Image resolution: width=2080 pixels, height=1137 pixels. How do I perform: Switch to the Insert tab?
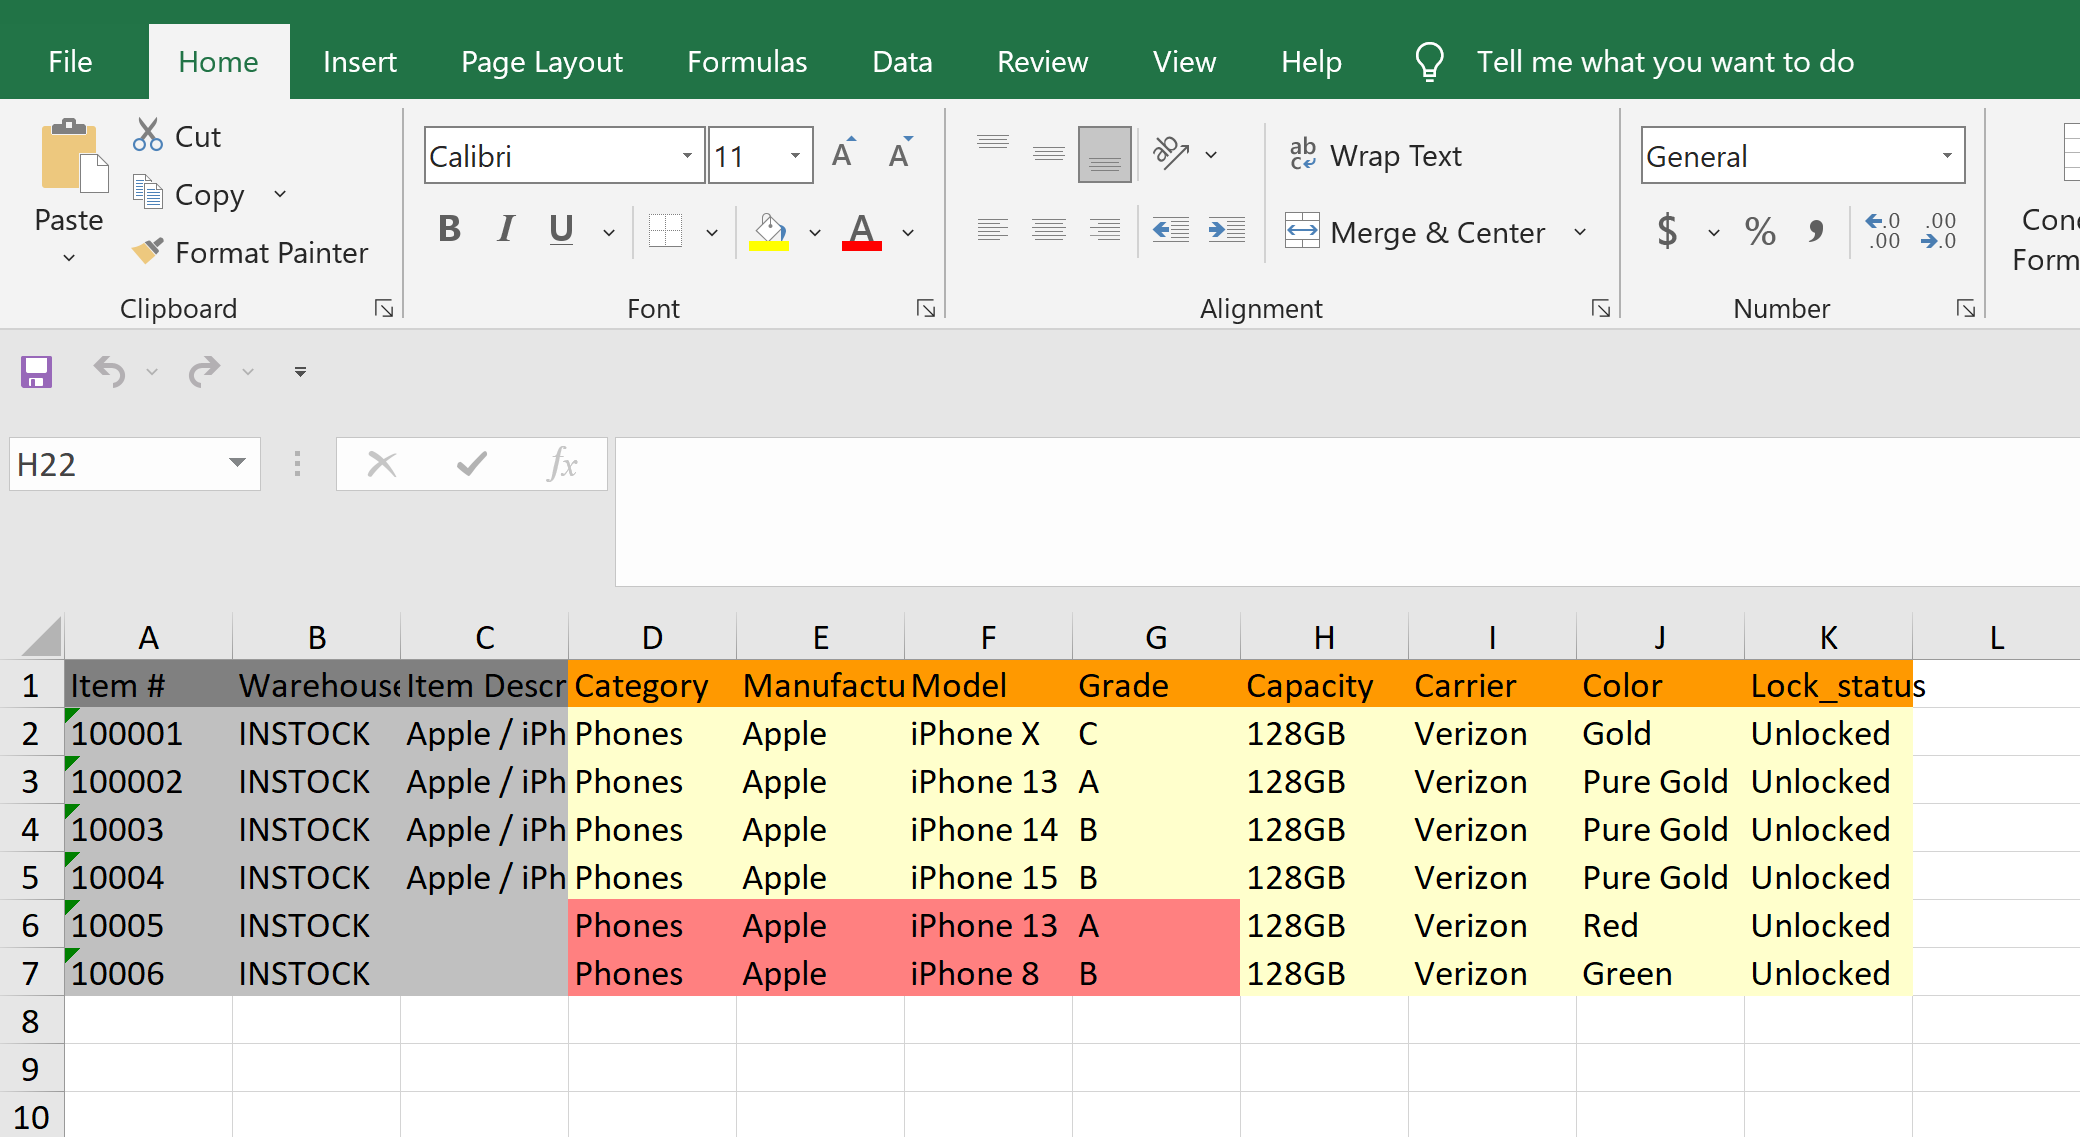pyautogui.click(x=360, y=62)
